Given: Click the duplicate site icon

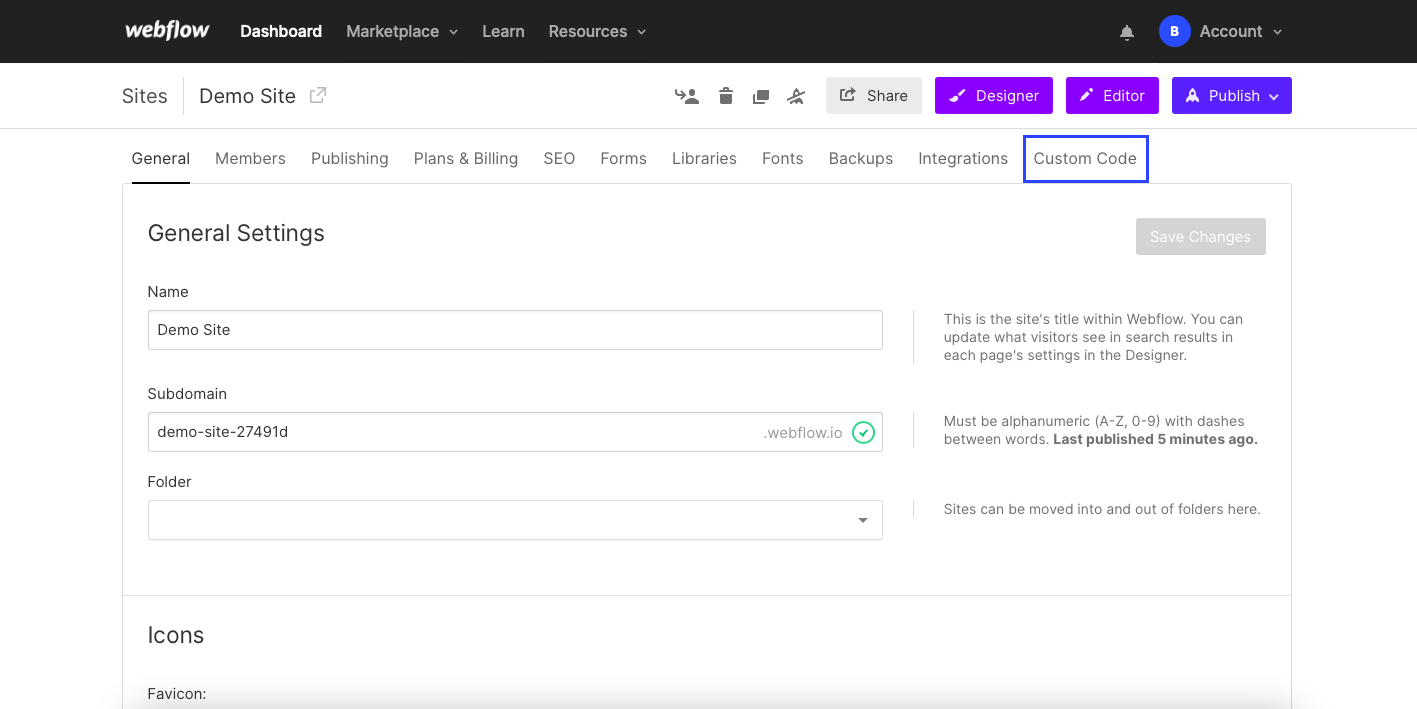Looking at the screenshot, I should 761,96.
